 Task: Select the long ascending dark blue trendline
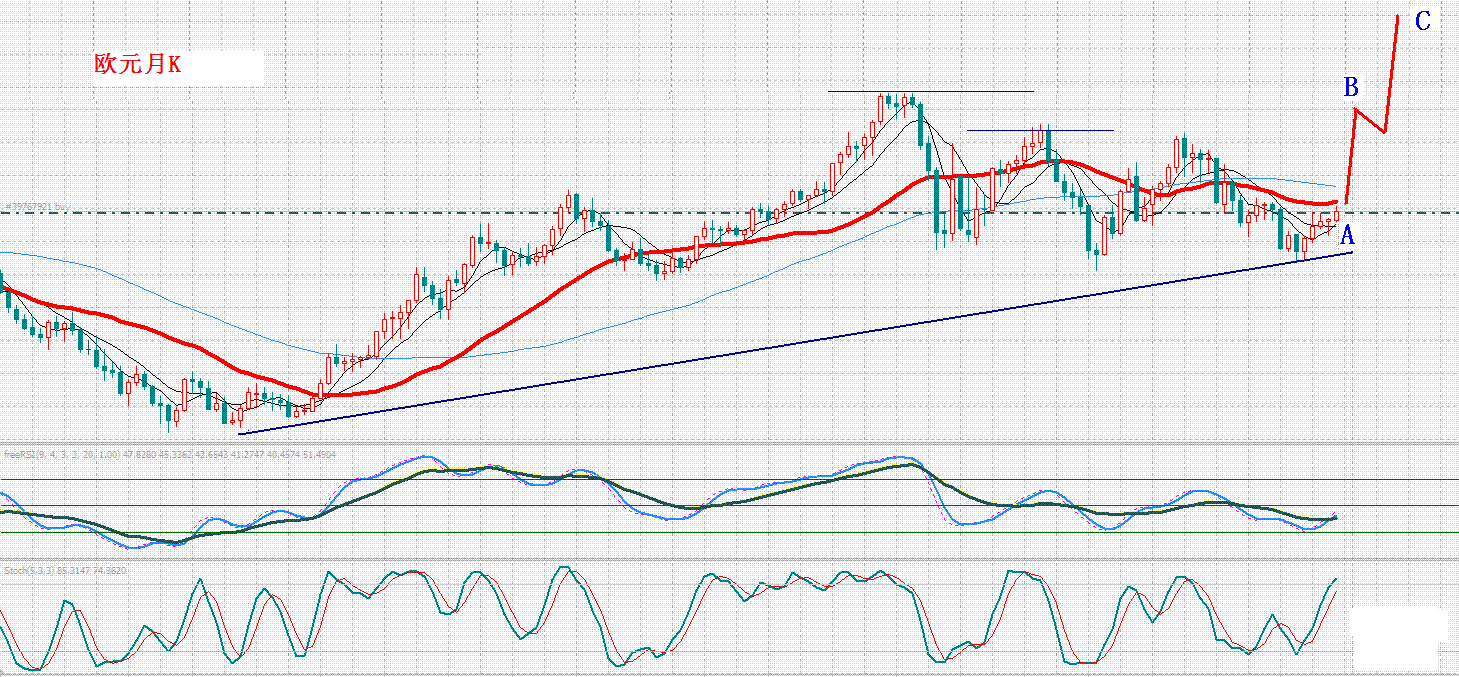coord(795,342)
